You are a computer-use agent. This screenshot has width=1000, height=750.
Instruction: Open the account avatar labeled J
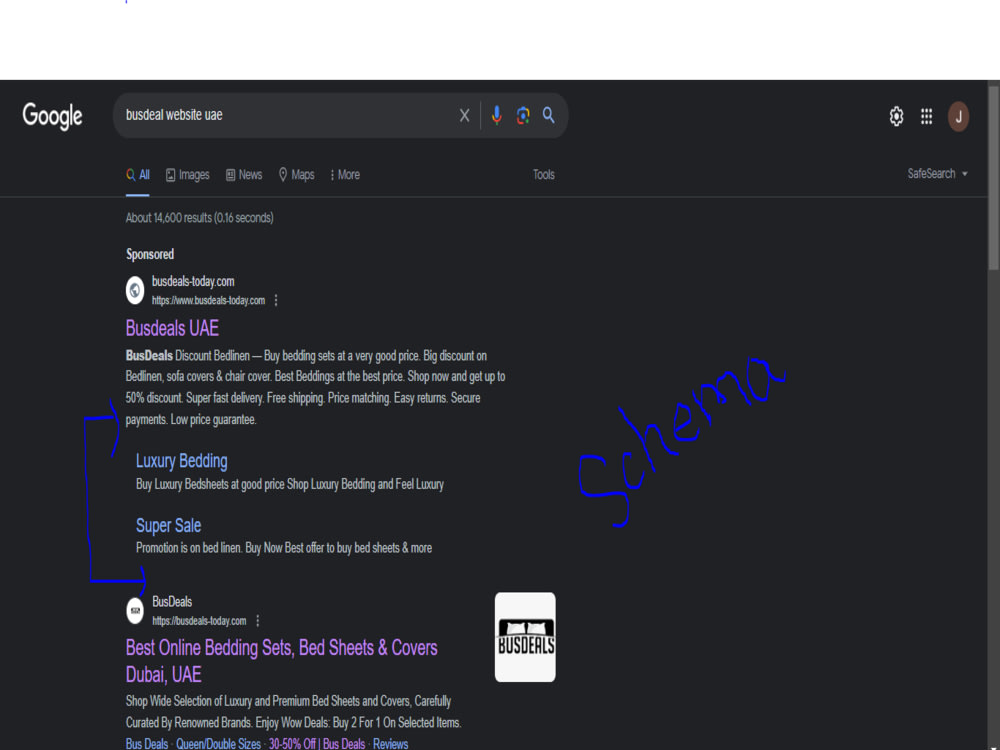click(958, 117)
